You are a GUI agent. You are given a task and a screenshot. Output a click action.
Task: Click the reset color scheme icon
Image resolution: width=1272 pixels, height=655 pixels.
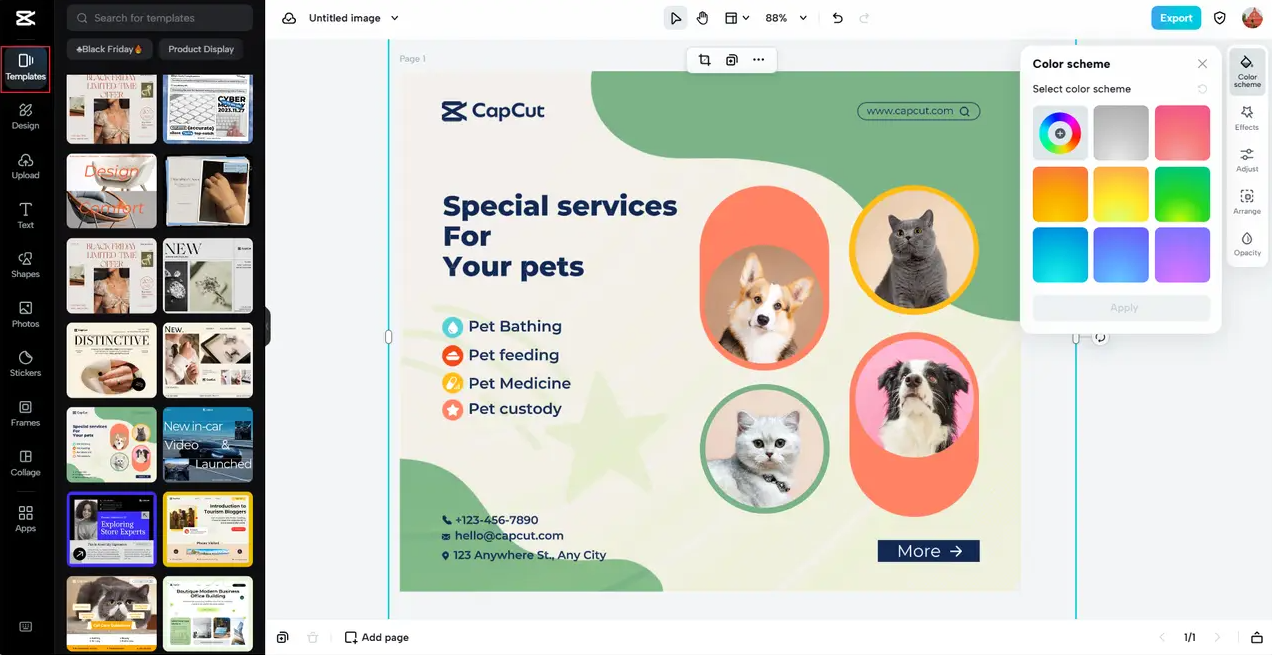click(x=1202, y=89)
